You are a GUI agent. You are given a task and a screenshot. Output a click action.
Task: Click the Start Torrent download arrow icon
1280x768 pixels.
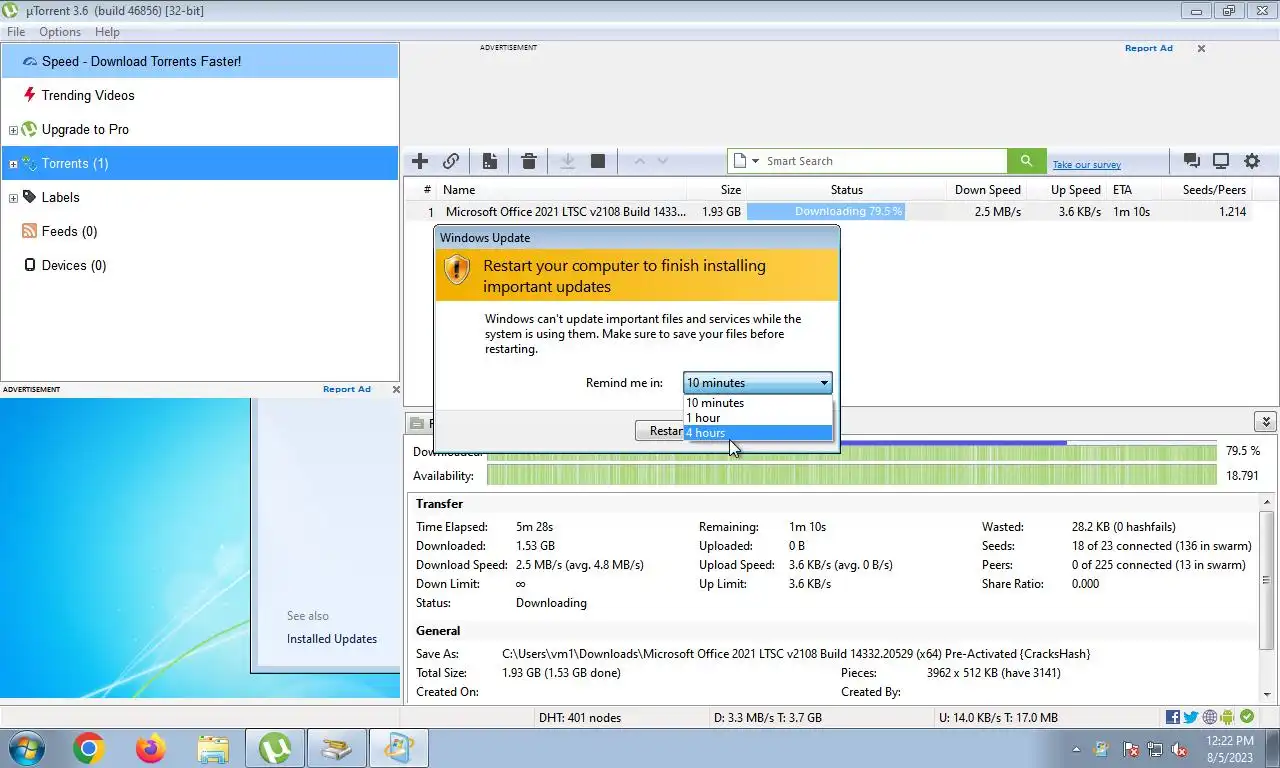coord(567,161)
